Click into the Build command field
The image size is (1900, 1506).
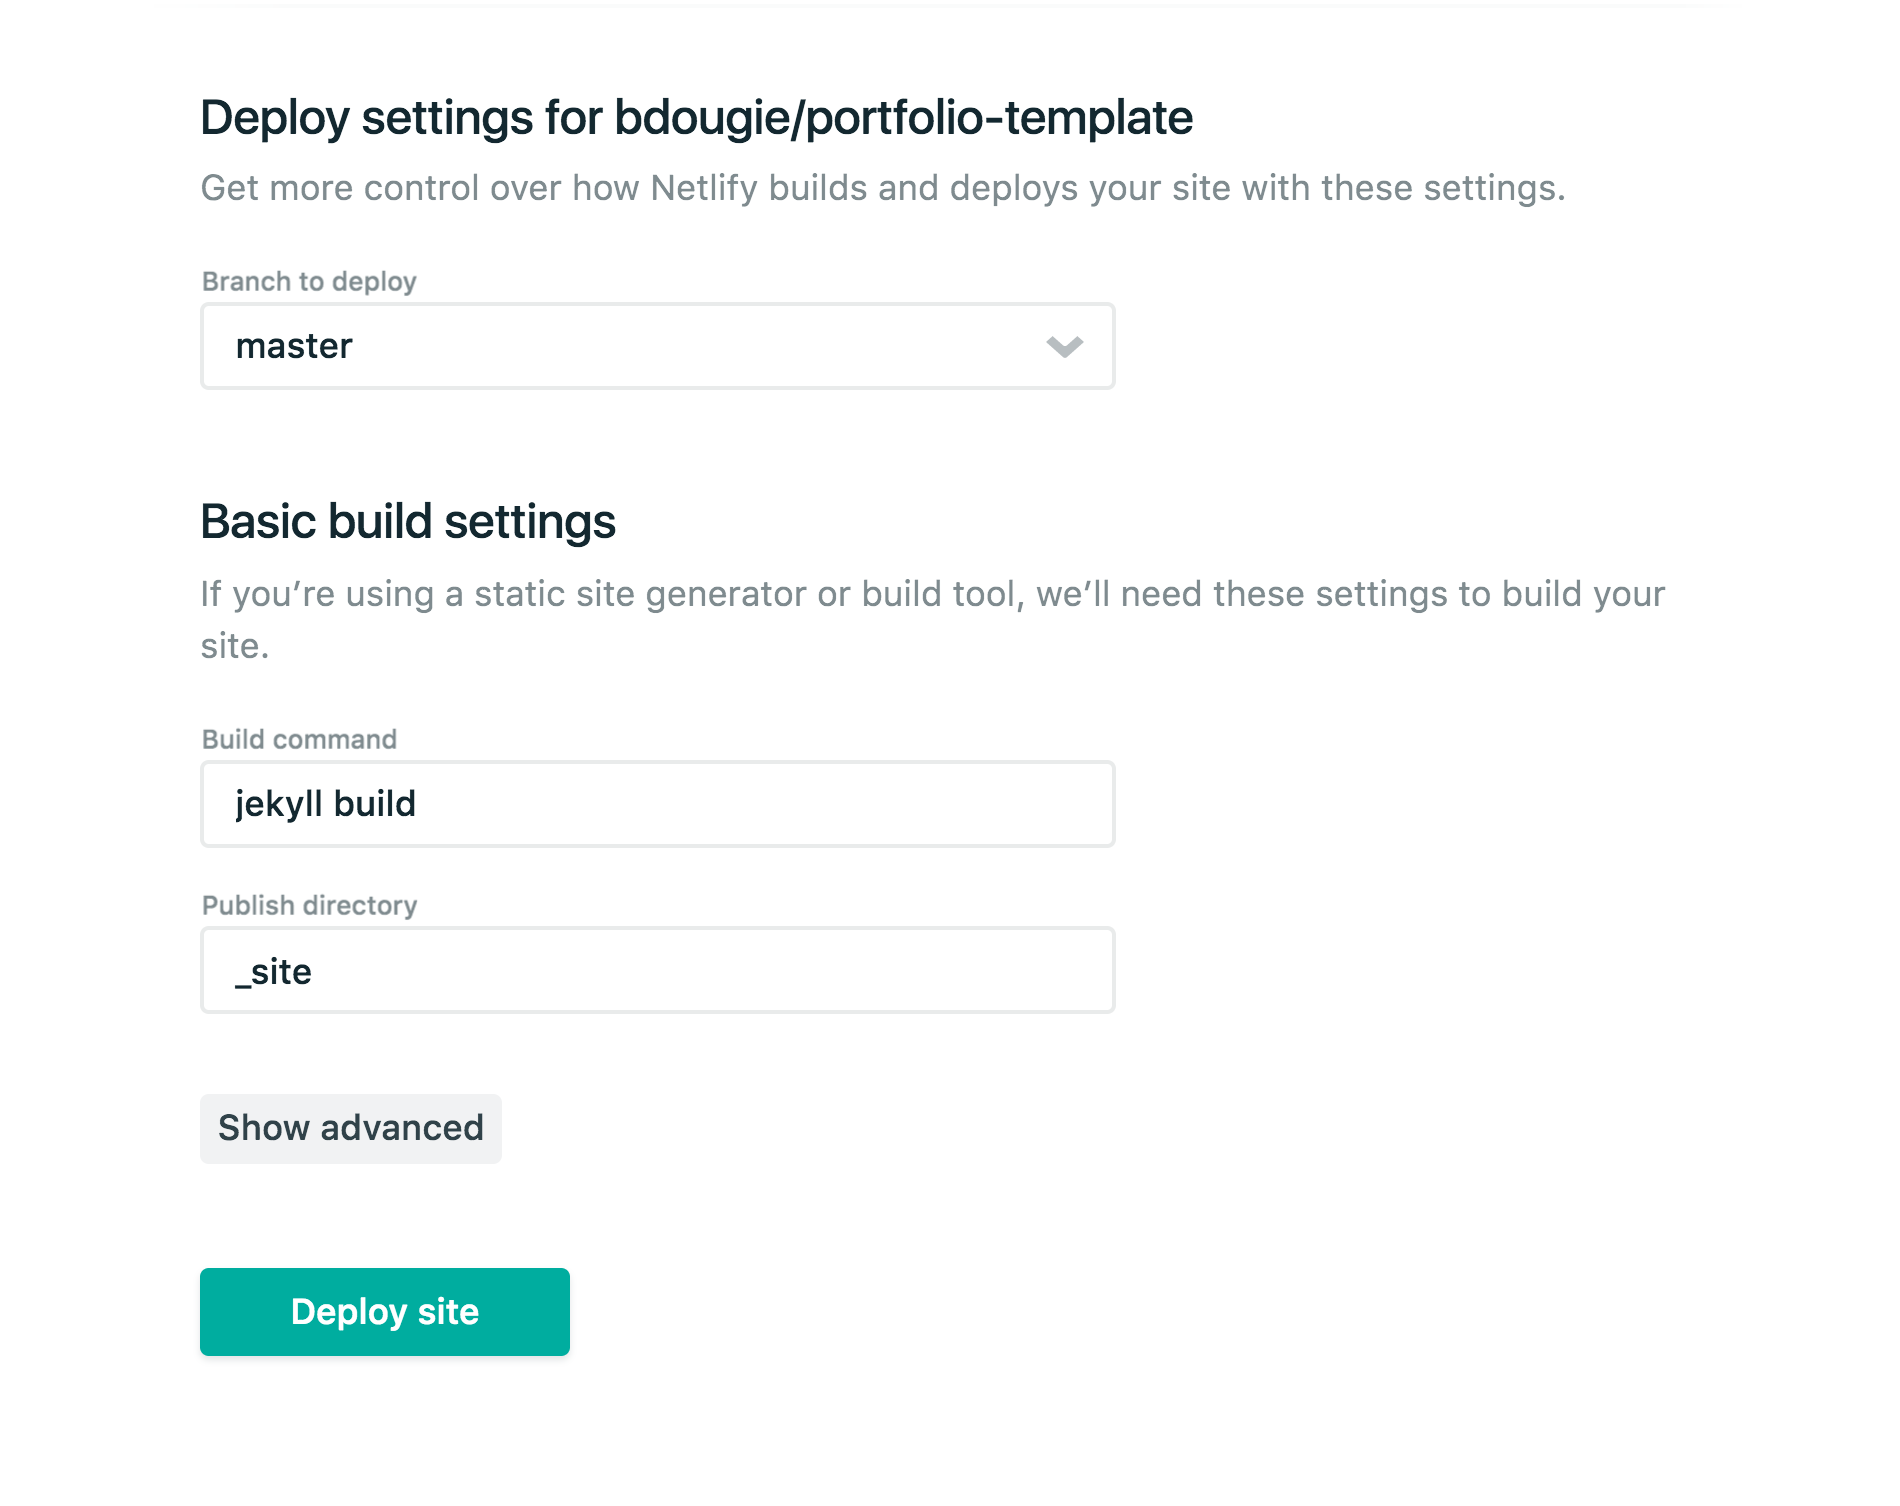(657, 802)
